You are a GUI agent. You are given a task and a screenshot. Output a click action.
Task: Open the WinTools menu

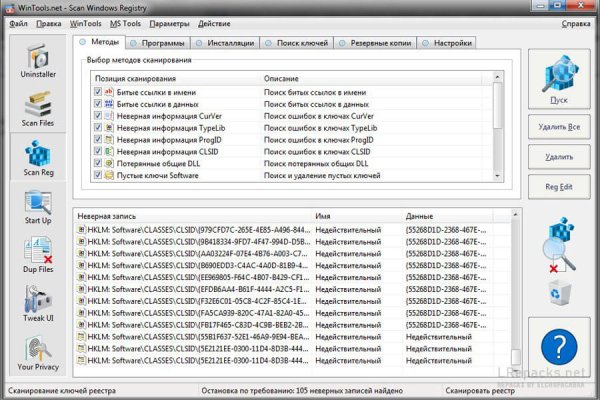[x=85, y=24]
